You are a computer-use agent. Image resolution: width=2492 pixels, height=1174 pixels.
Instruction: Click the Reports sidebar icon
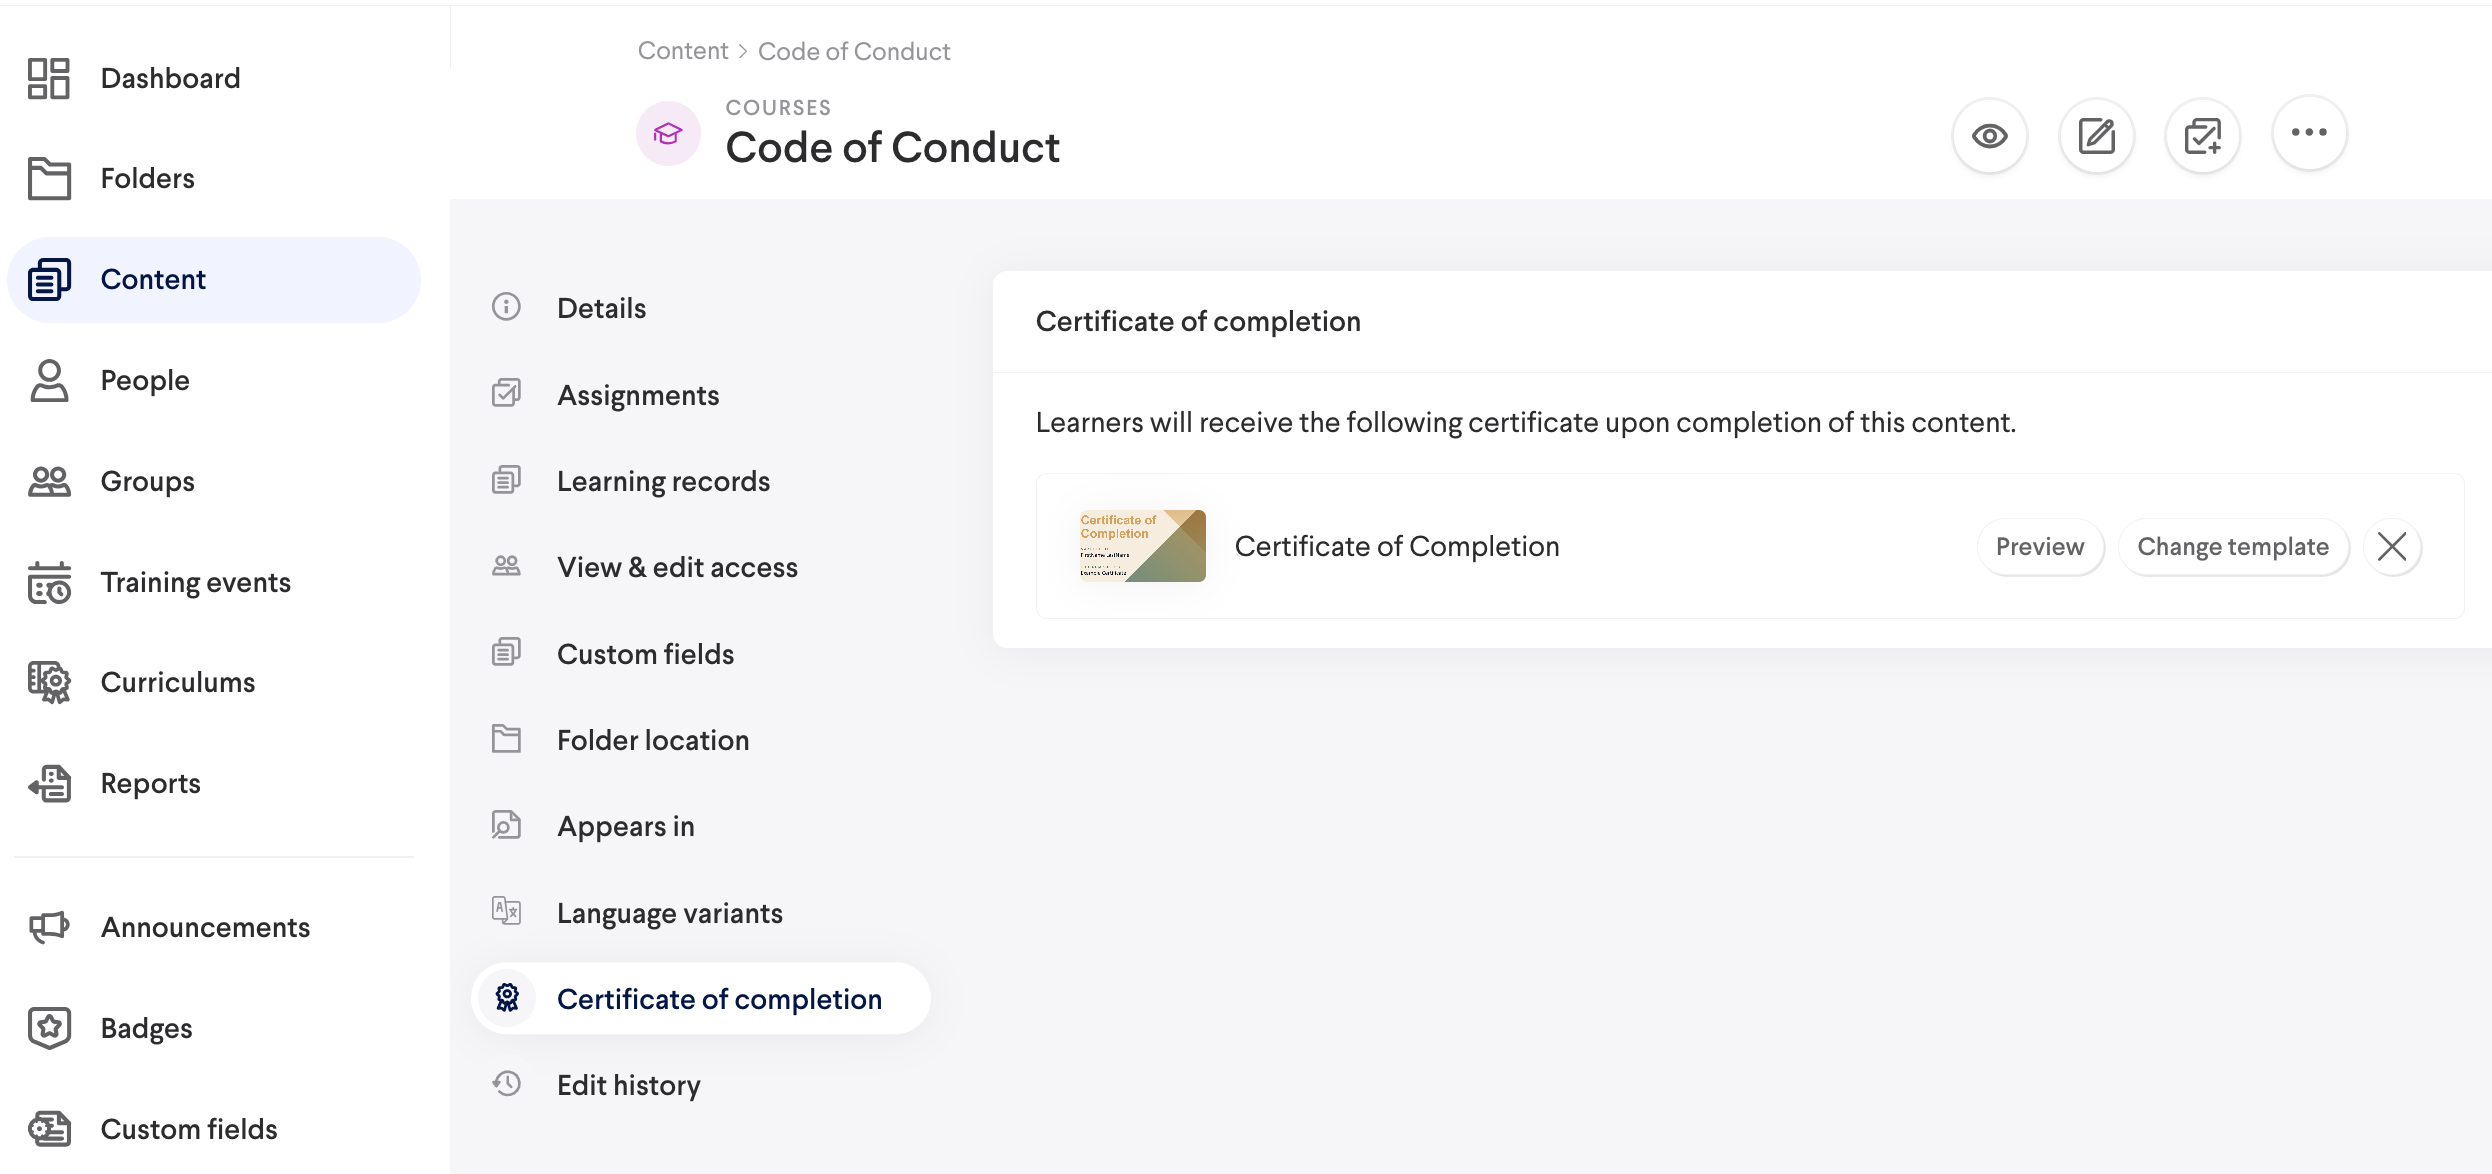coord(49,783)
